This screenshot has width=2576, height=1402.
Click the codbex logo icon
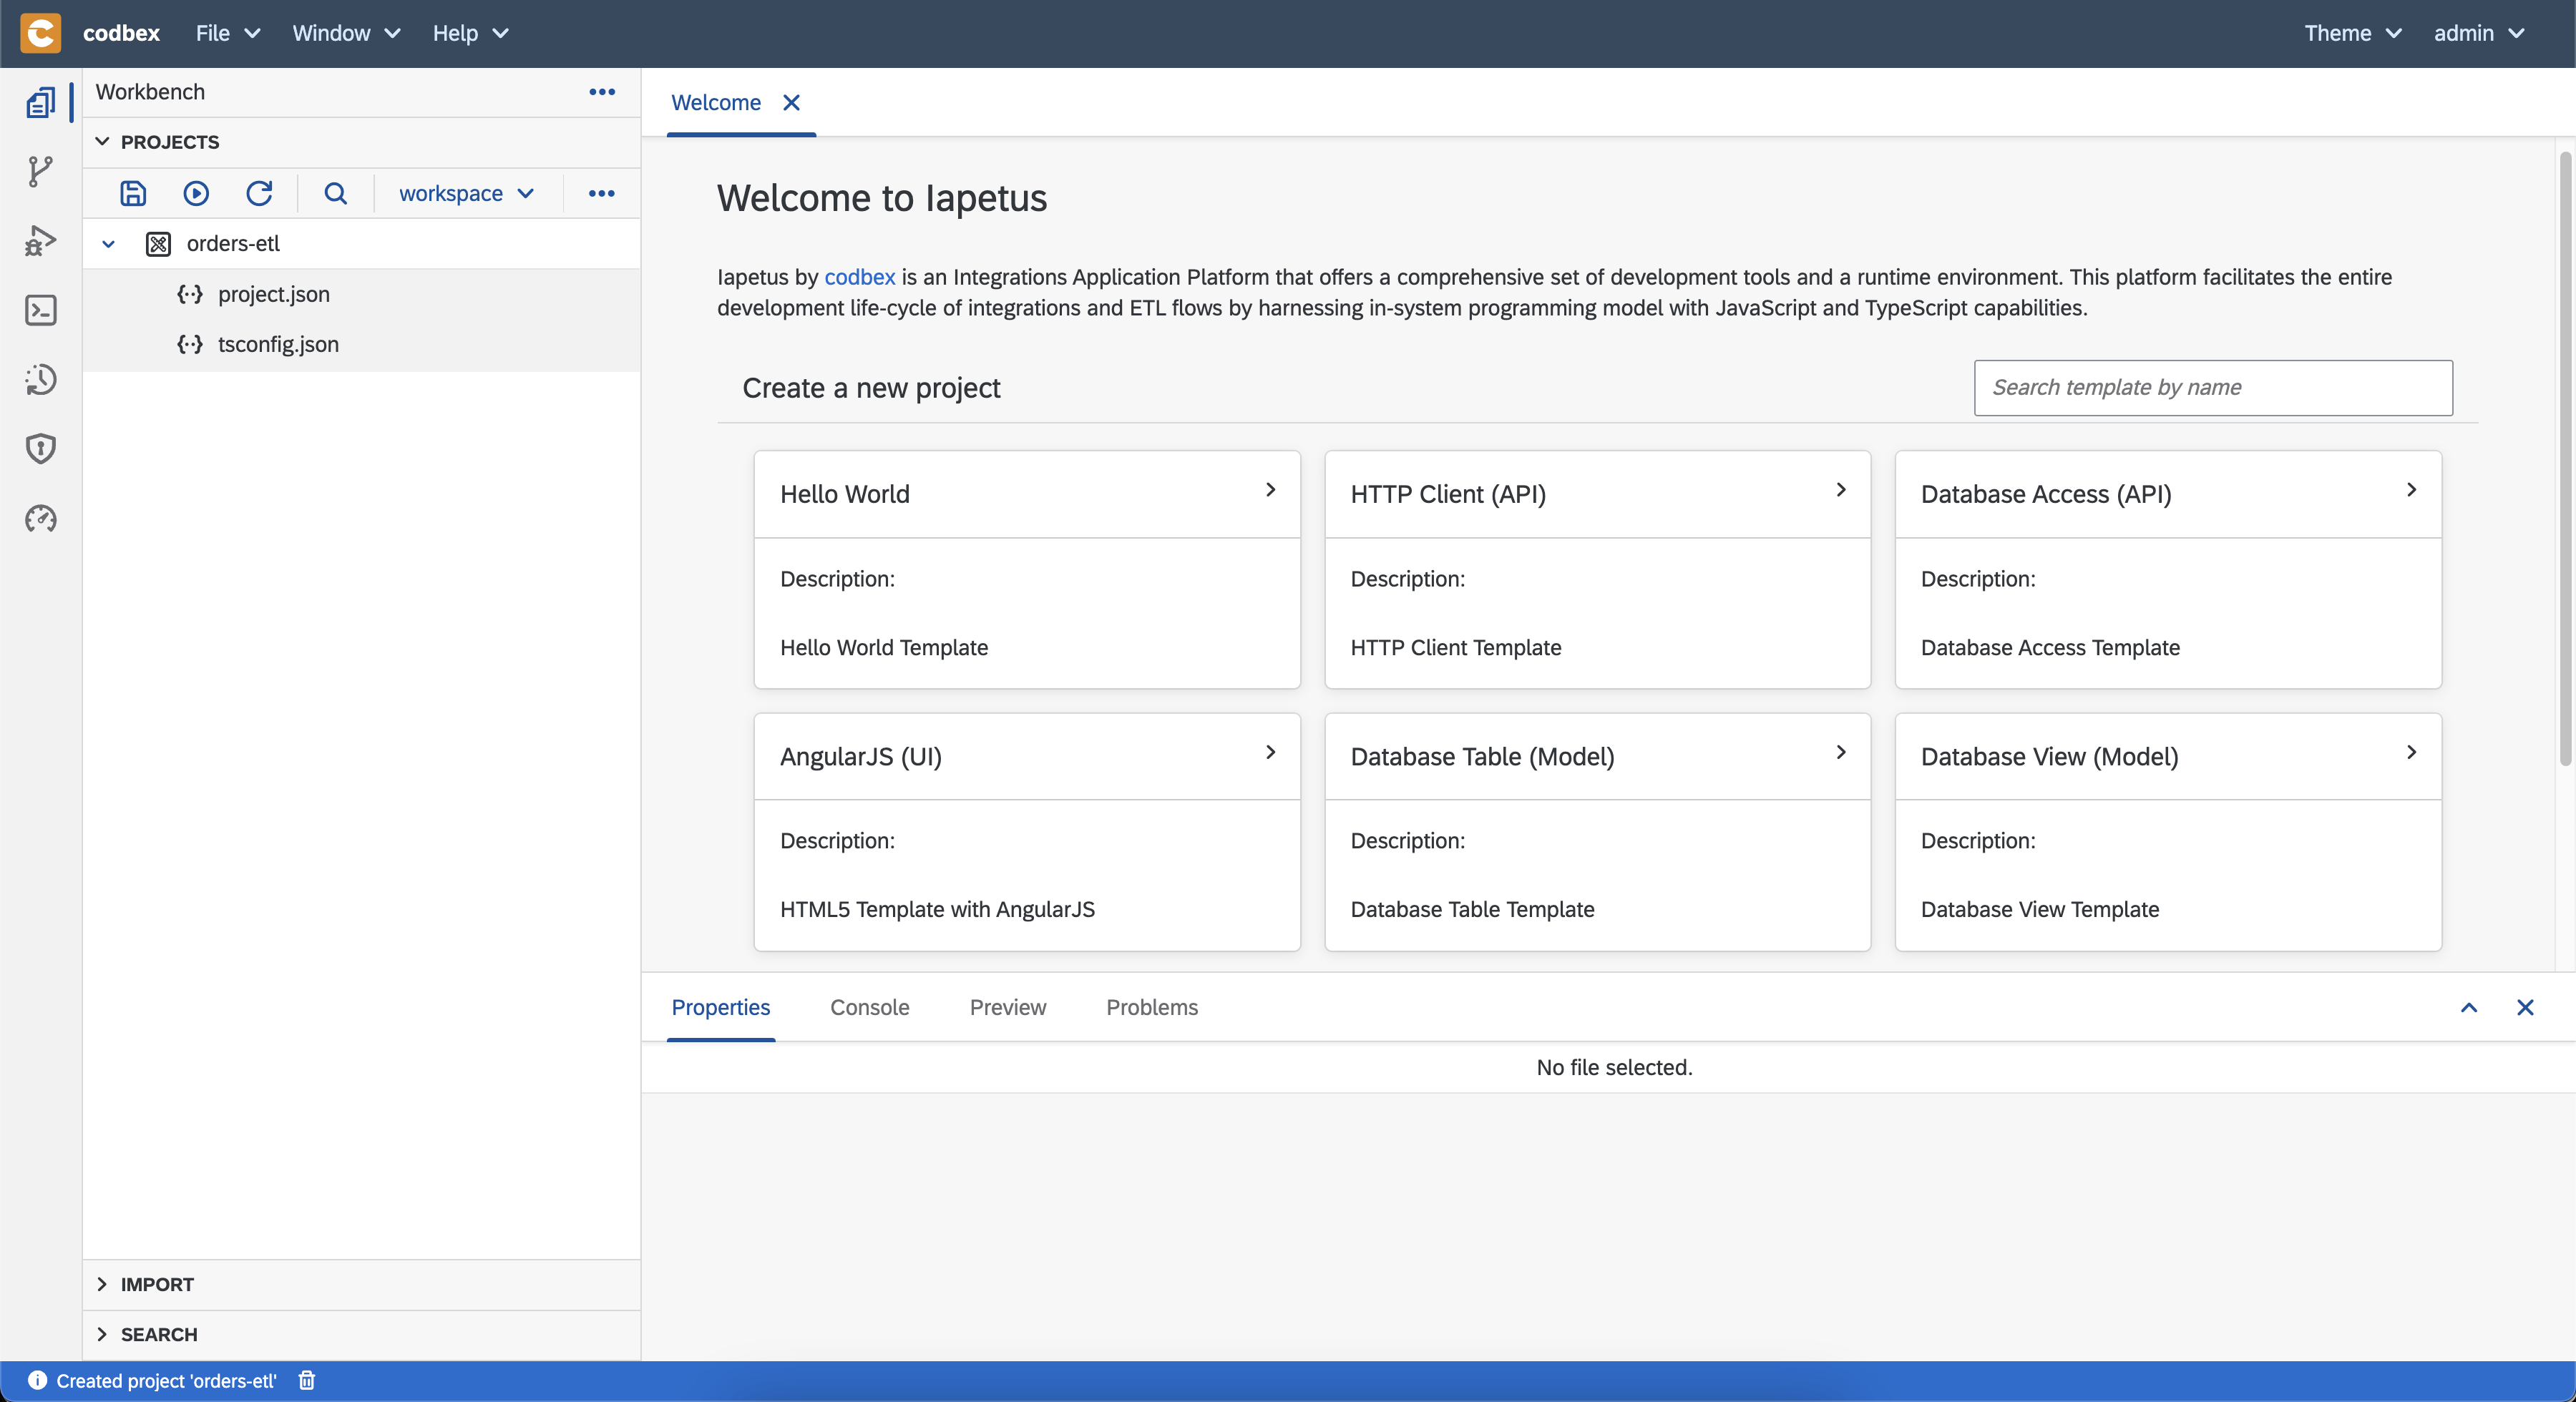[x=41, y=33]
